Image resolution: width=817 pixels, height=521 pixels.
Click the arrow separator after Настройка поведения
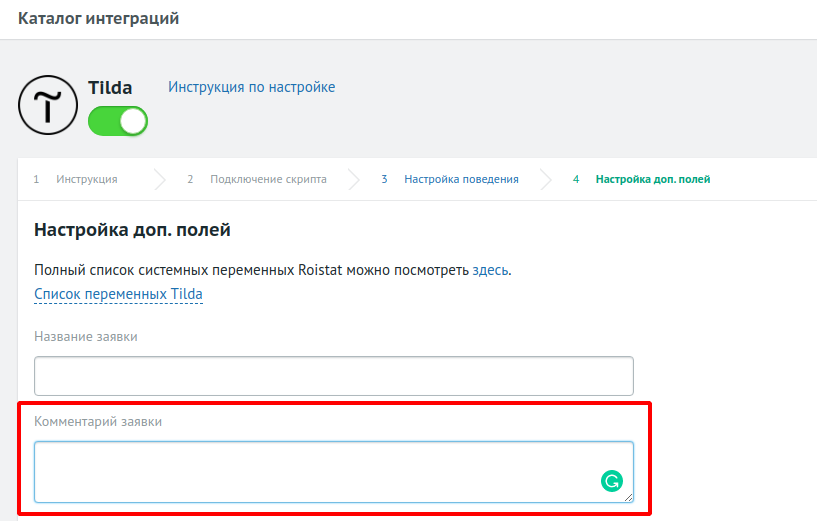546,179
